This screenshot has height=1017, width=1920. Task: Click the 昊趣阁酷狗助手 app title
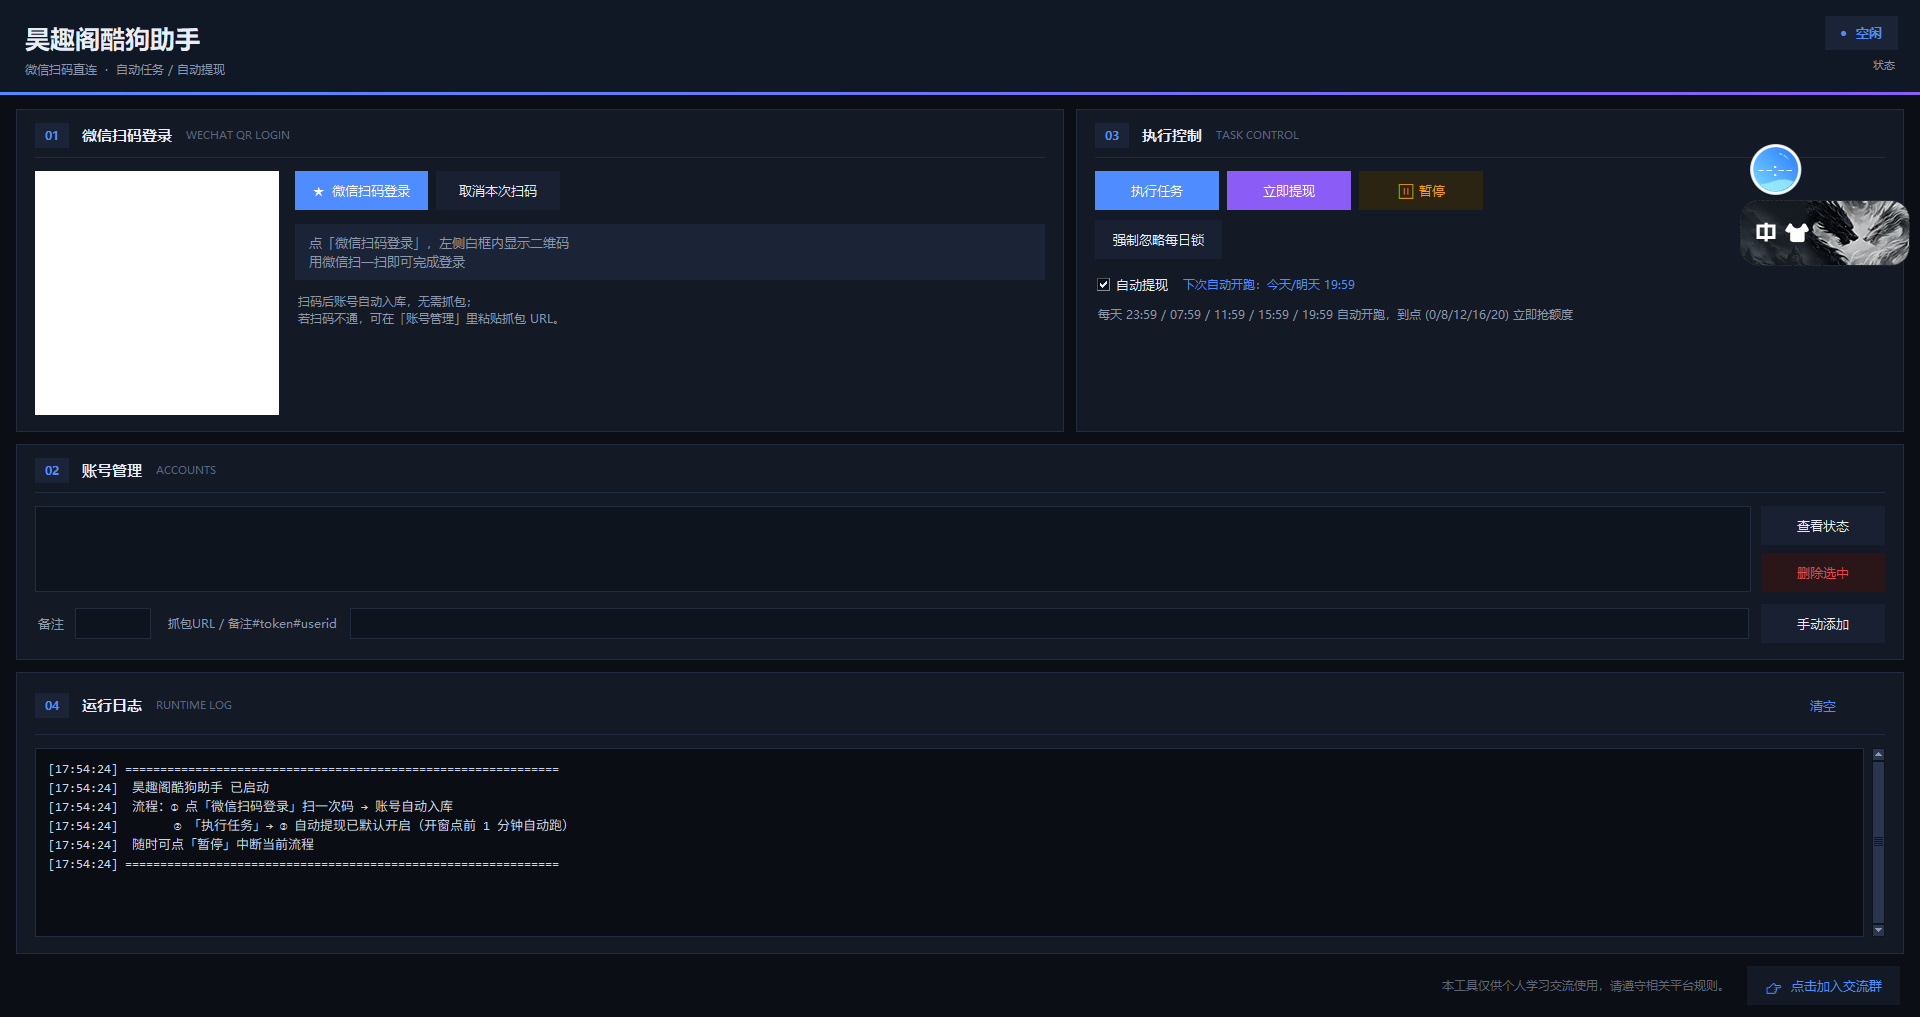point(112,39)
